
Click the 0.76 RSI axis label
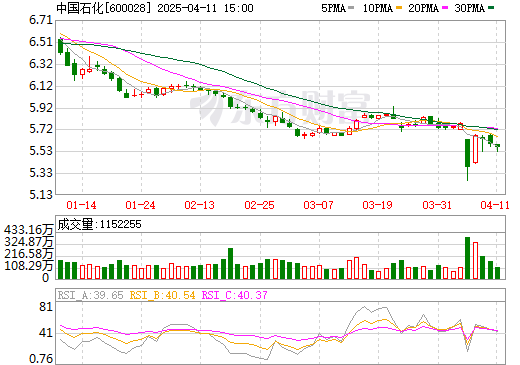click(41, 359)
